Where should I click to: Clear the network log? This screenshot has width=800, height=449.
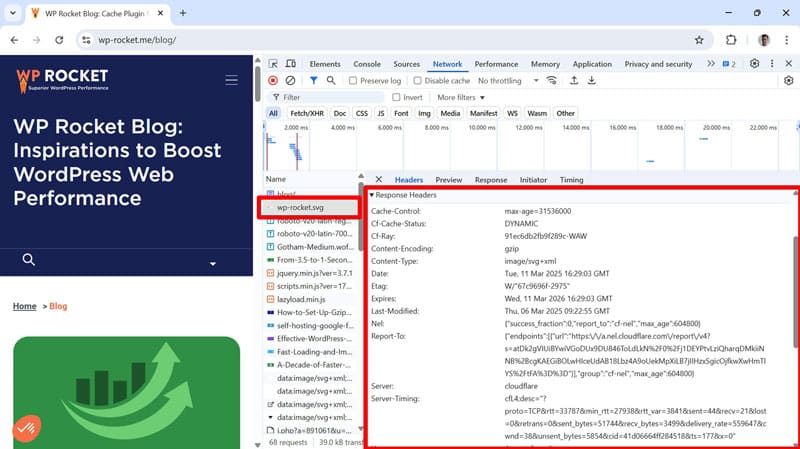(290, 81)
